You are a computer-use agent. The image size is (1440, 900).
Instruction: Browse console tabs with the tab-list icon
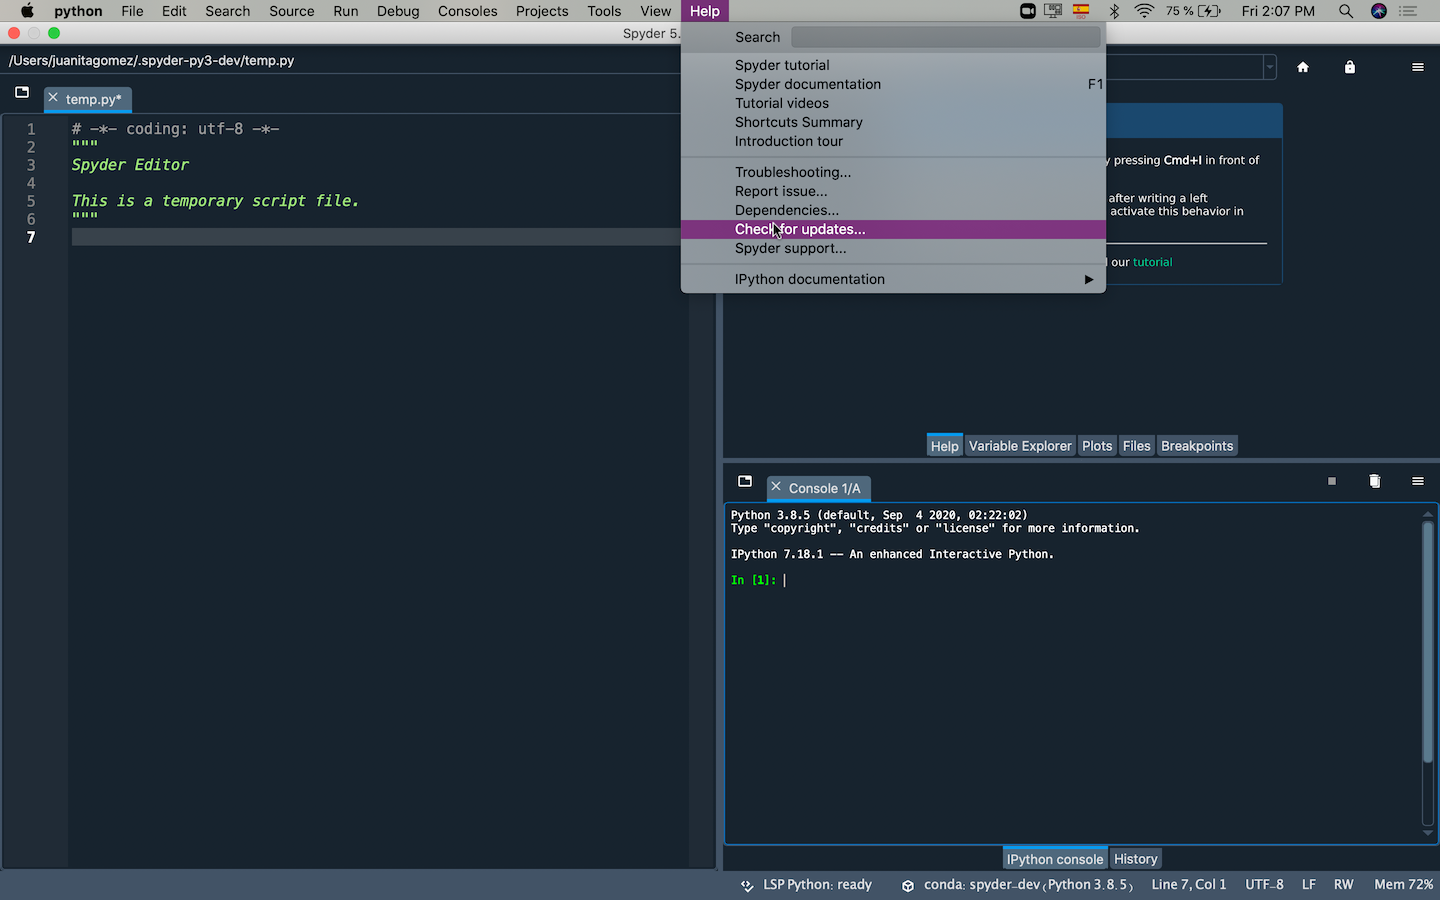[x=745, y=481]
